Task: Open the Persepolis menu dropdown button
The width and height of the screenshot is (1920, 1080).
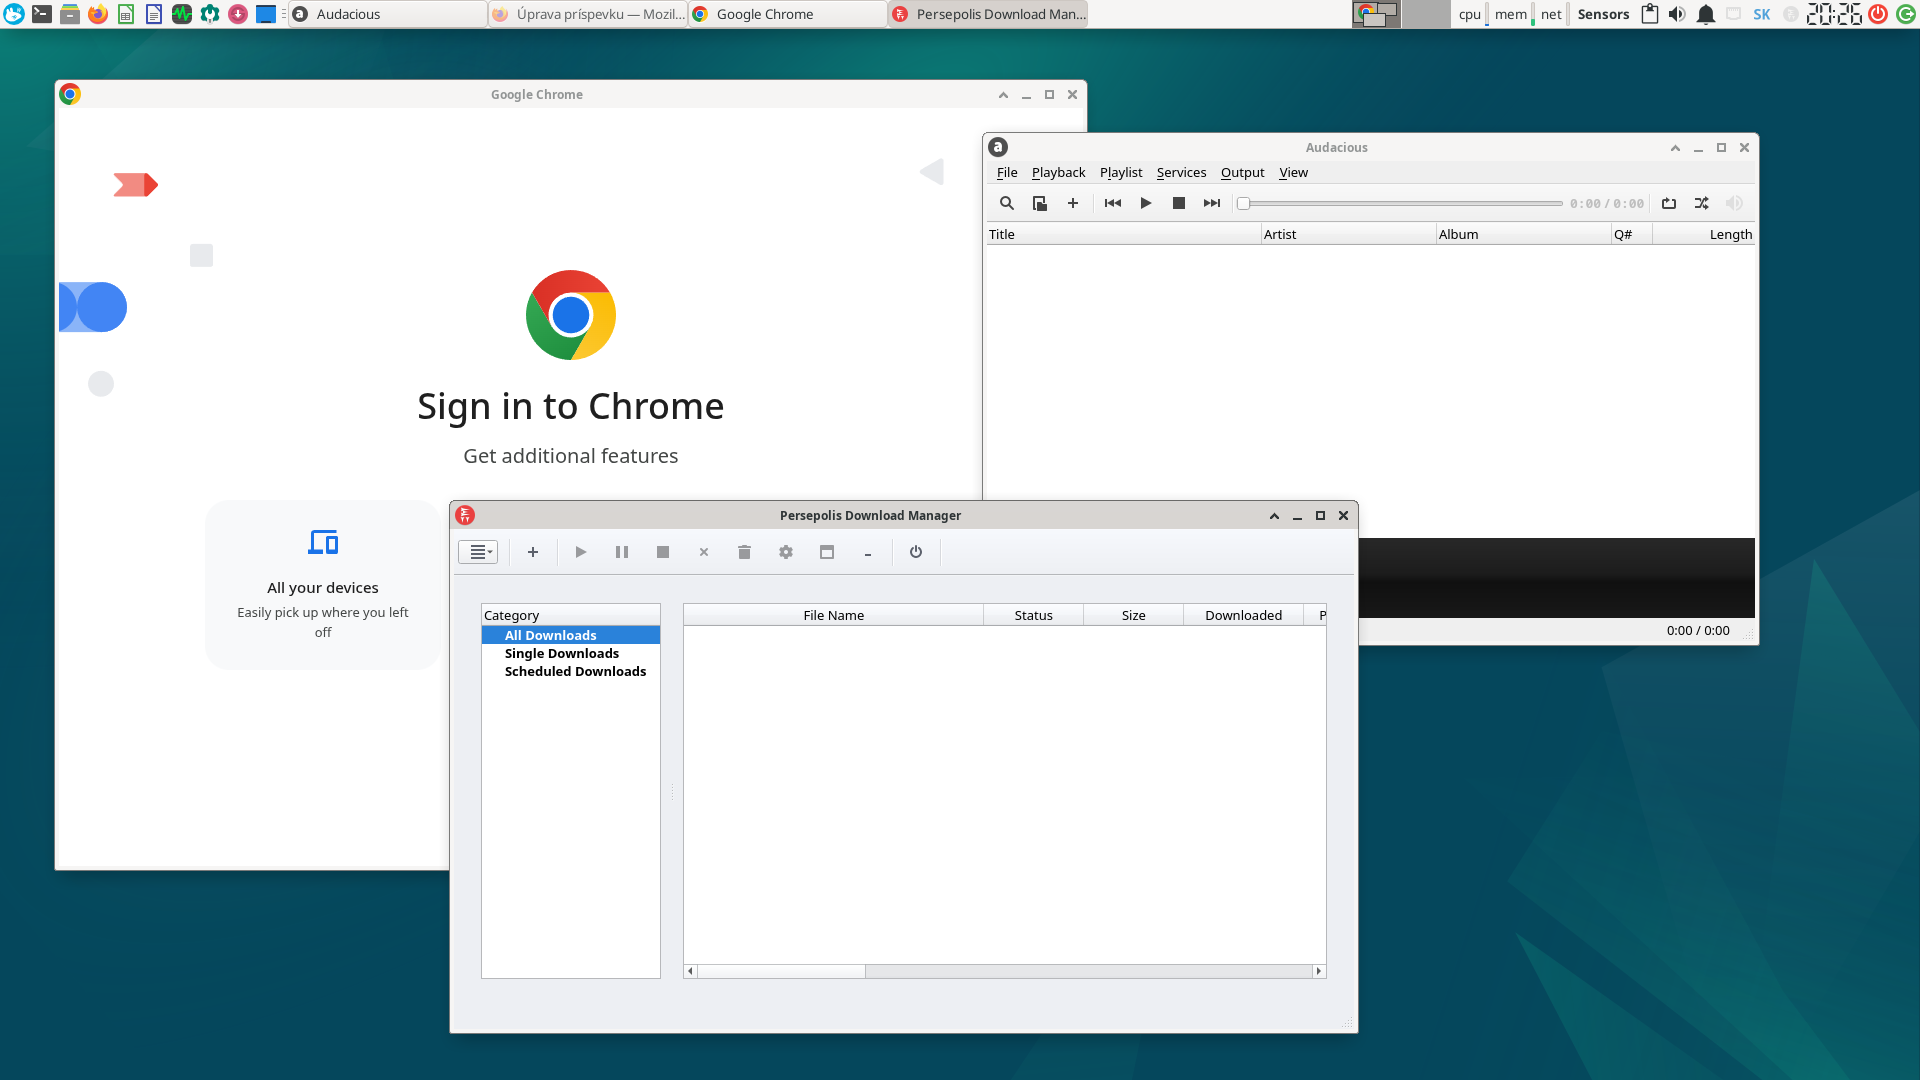Action: pyautogui.click(x=478, y=552)
